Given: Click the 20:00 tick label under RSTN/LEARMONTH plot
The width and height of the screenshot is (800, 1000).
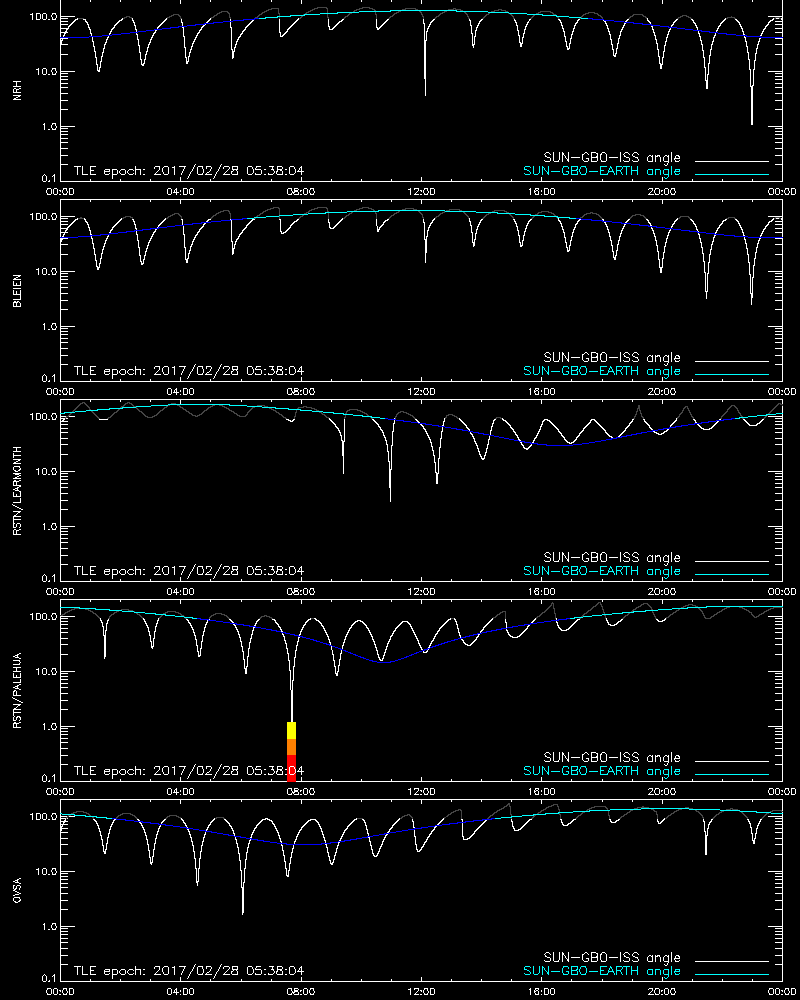Looking at the screenshot, I should (x=662, y=591).
